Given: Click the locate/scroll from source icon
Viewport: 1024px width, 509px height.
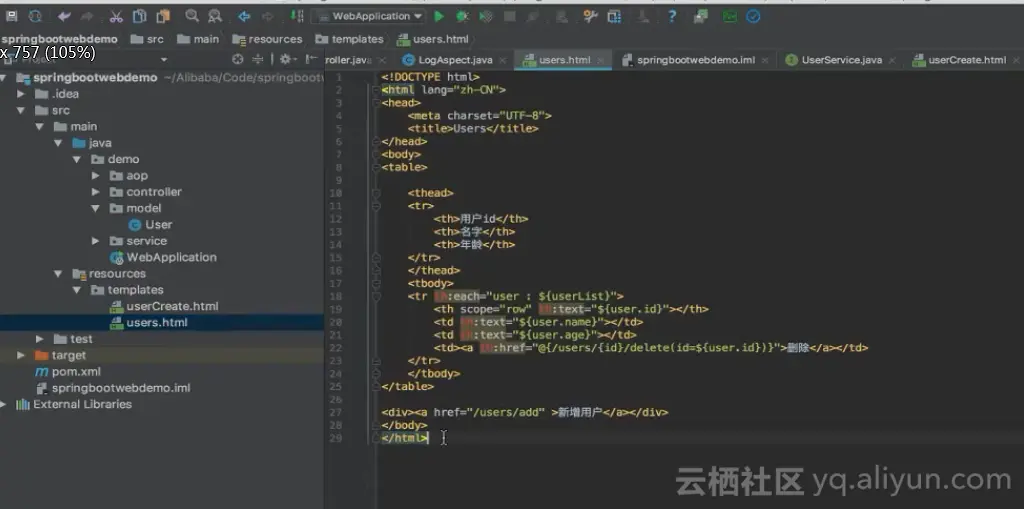Looking at the screenshot, I should click(x=238, y=59).
